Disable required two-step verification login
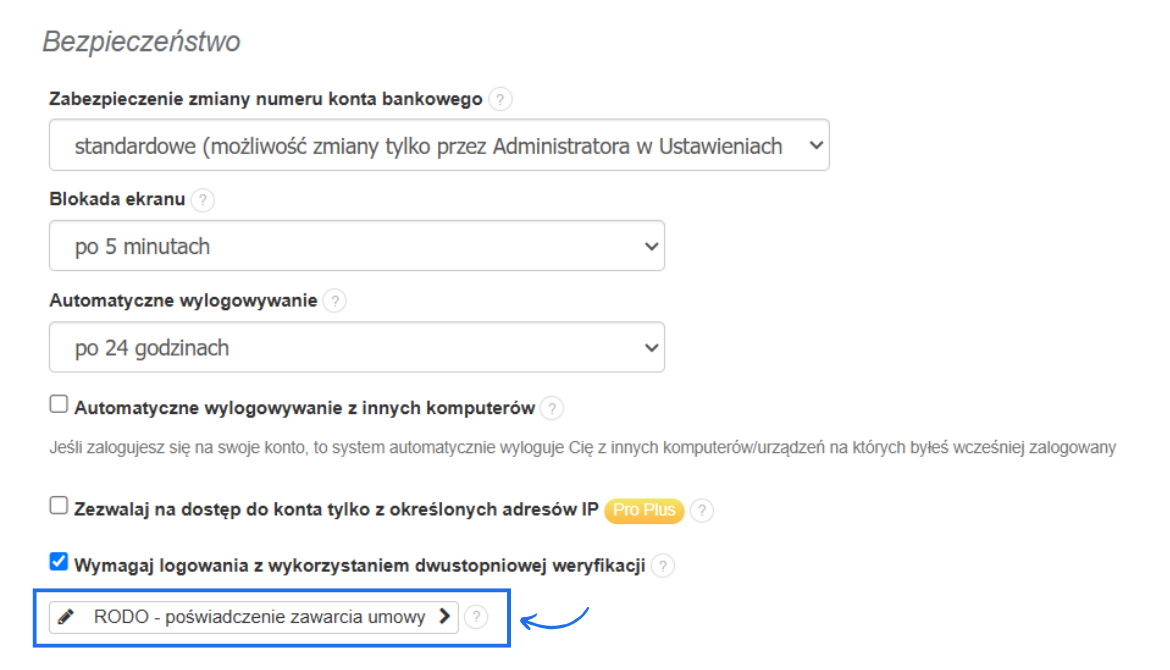The height and width of the screenshot is (670, 1170). pos(58,561)
